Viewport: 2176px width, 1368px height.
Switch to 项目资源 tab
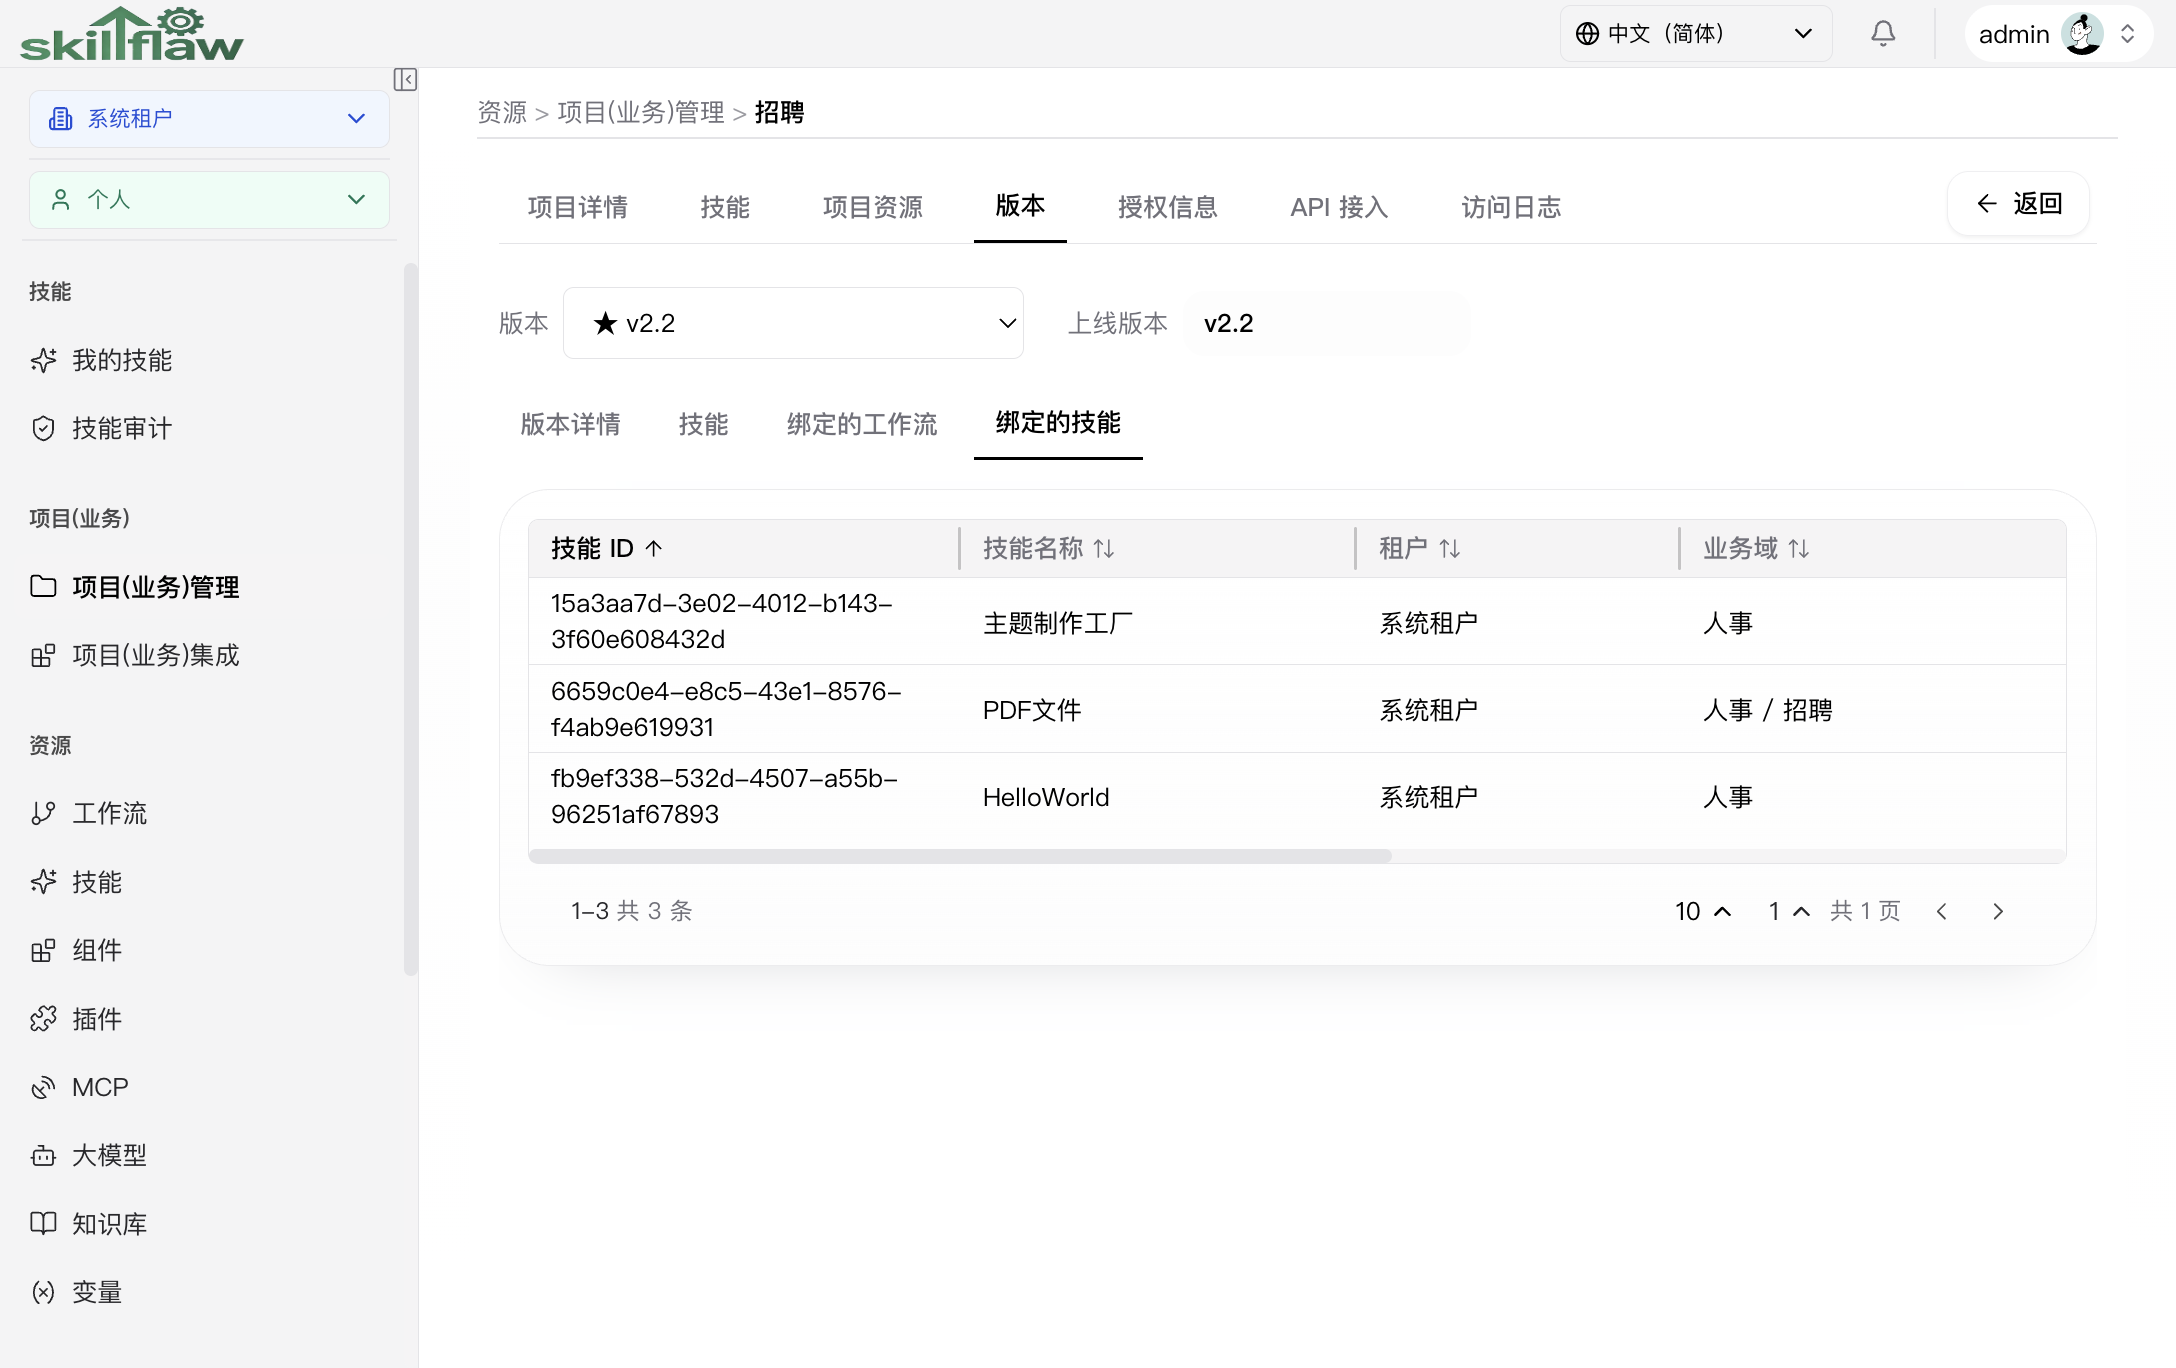[873, 207]
